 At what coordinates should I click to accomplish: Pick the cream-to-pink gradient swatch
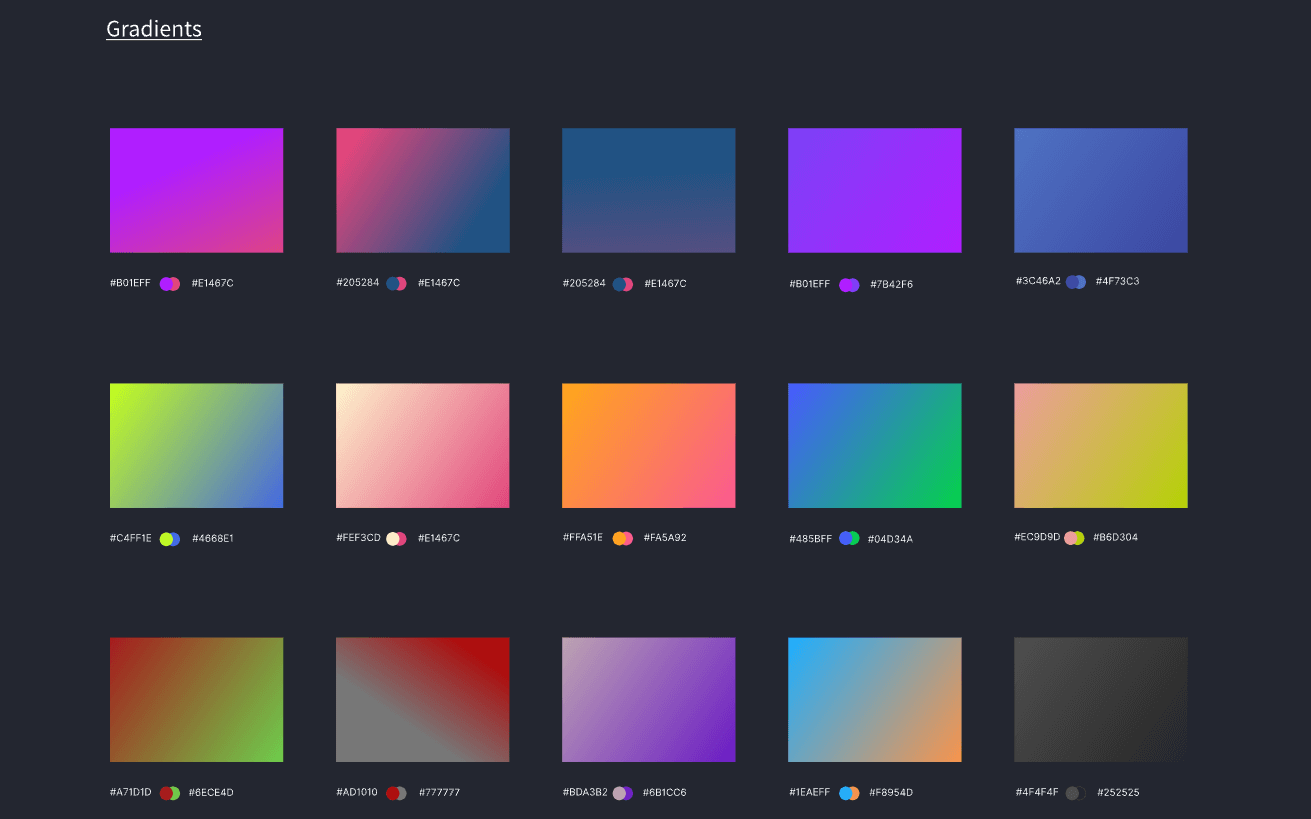(x=422, y=445)
